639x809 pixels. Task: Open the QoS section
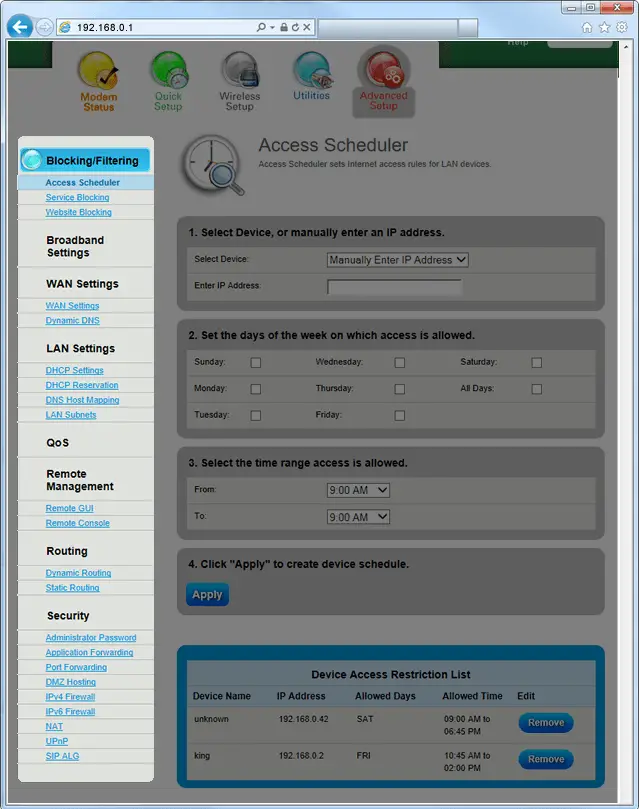click(58, 443)
